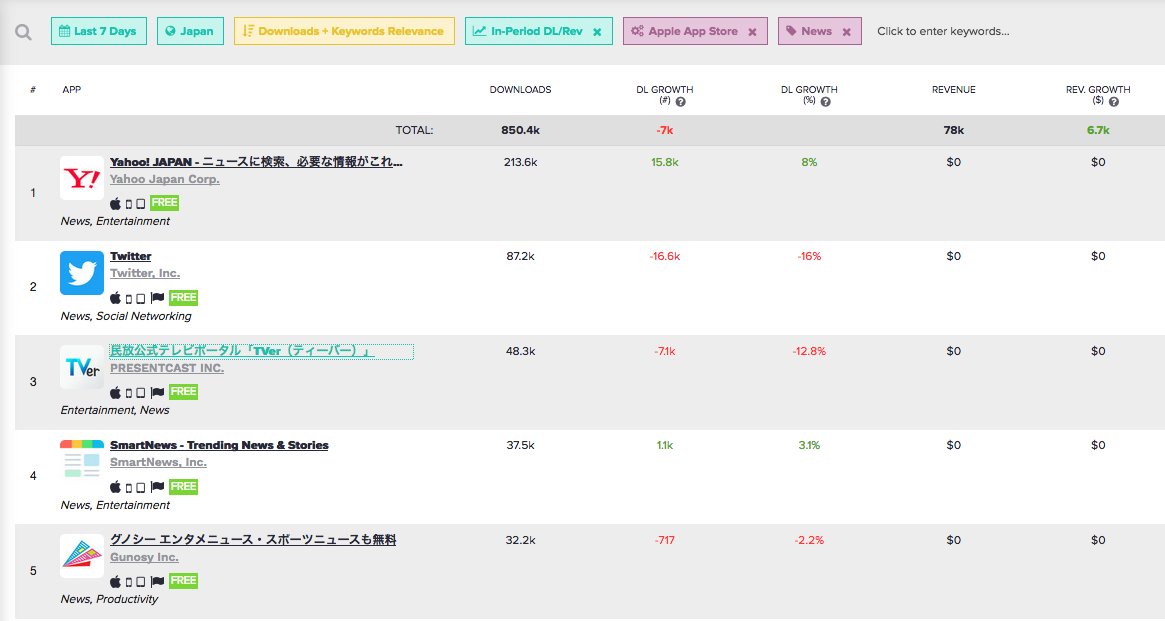Click iPhone device icon in Yahoo! JAPAN row
This screenshot has height=621, width=1165.
coord(129,204)
